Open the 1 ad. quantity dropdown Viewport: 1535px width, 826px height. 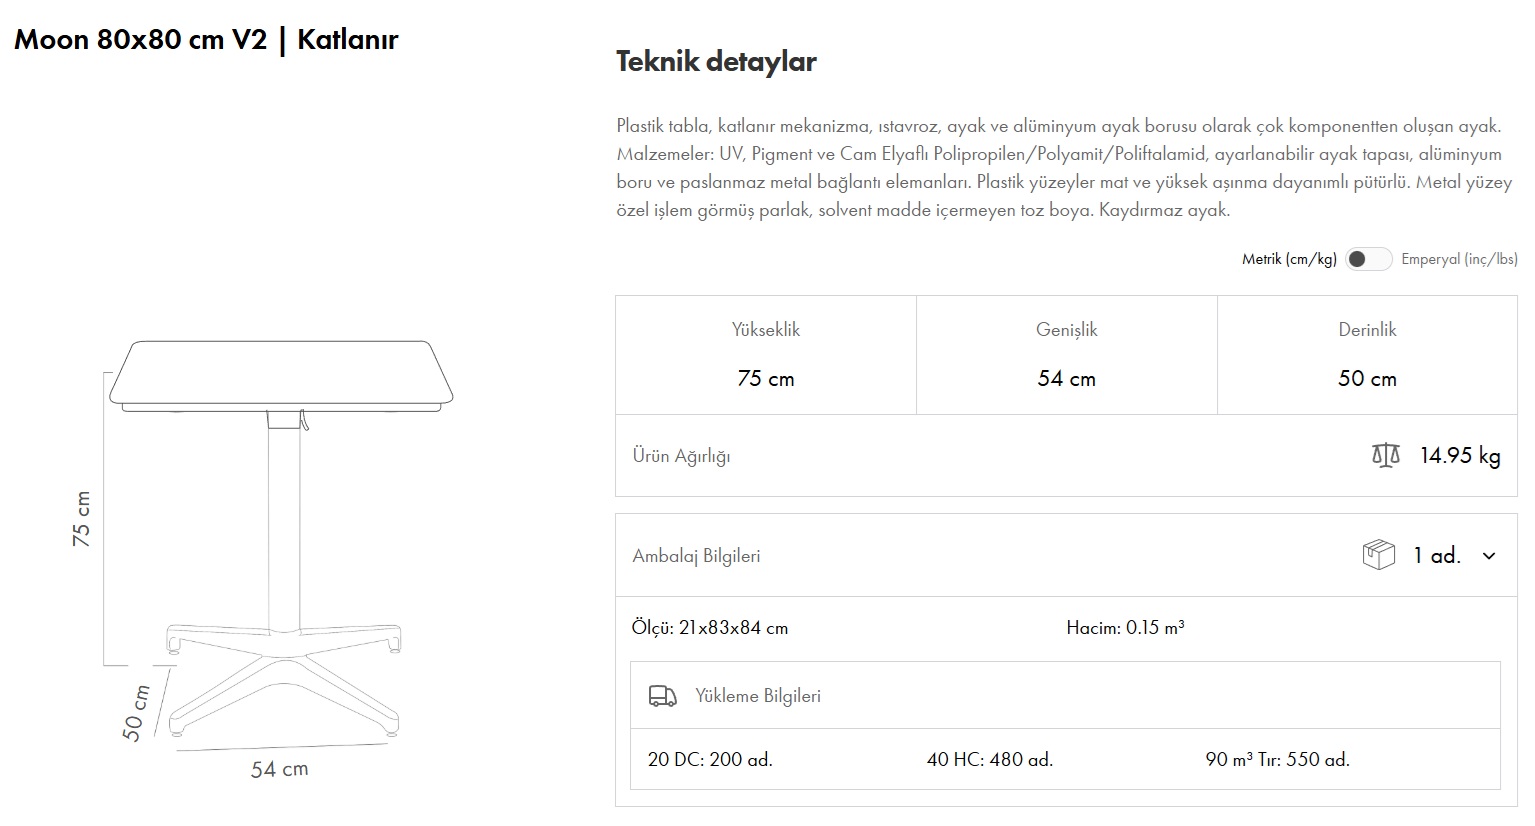[x=1437, y=556]
